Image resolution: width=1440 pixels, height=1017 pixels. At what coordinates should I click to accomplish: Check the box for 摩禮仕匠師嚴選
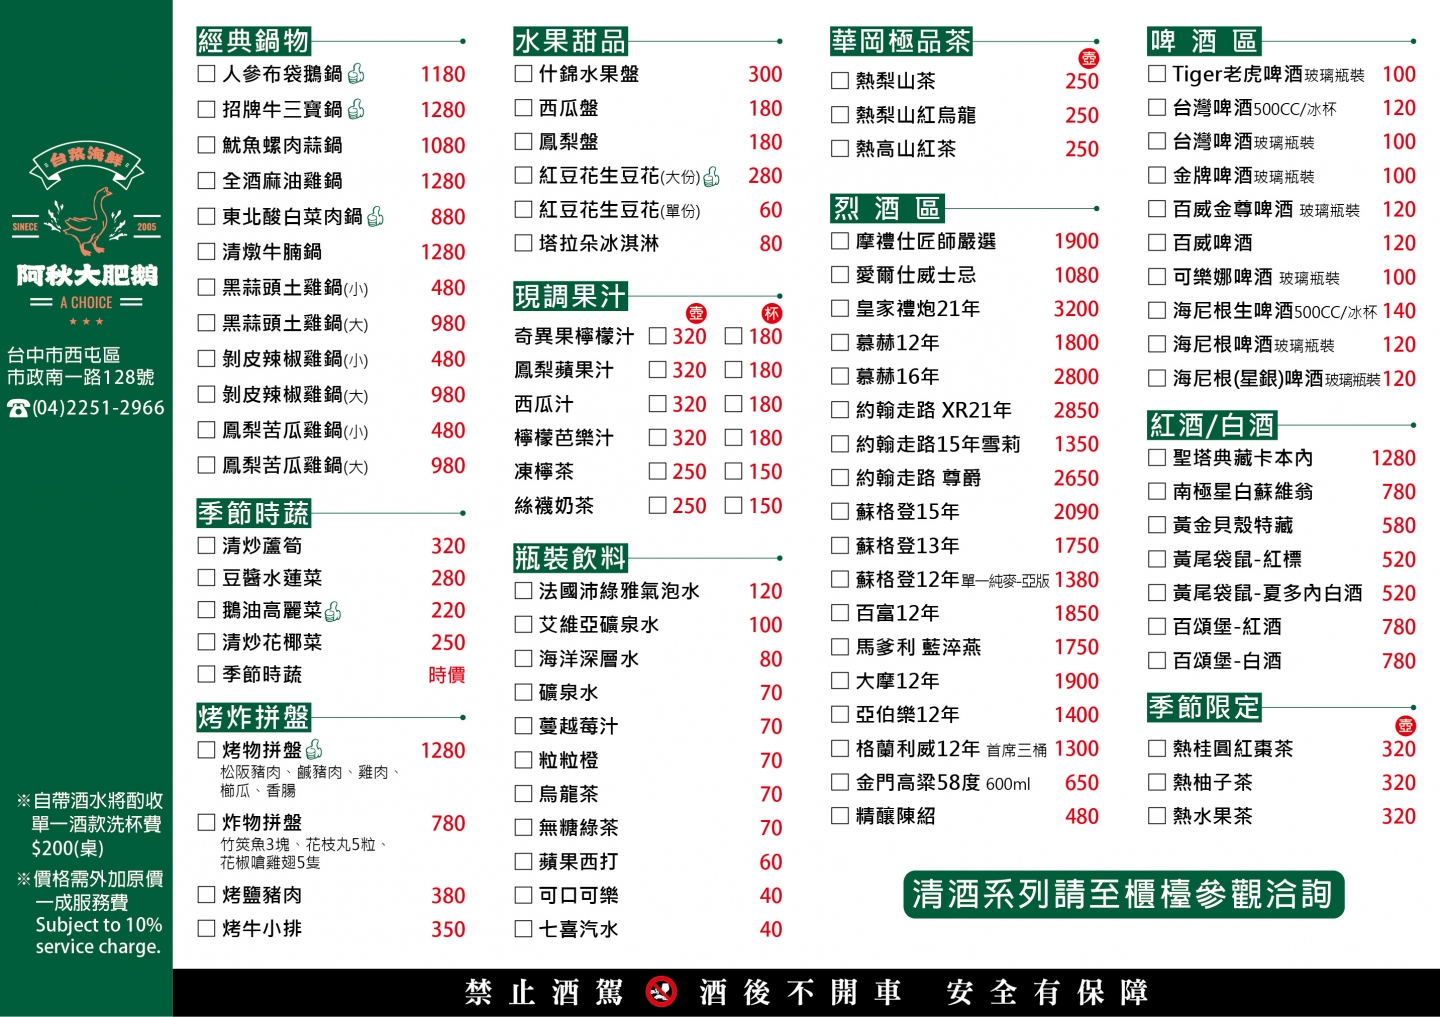coord(840,241)
